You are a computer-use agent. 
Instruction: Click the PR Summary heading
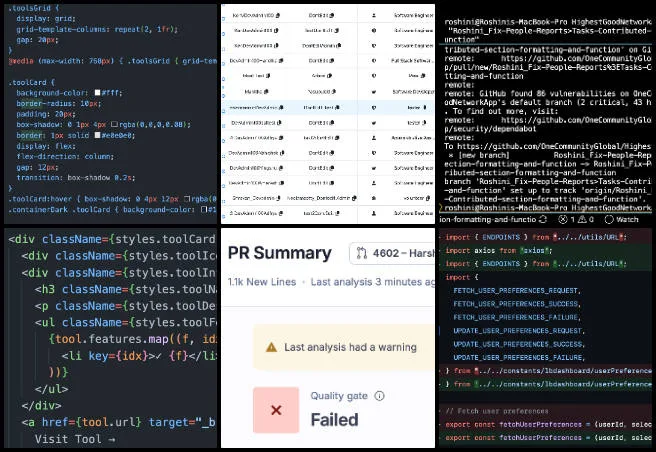(279, 253)
